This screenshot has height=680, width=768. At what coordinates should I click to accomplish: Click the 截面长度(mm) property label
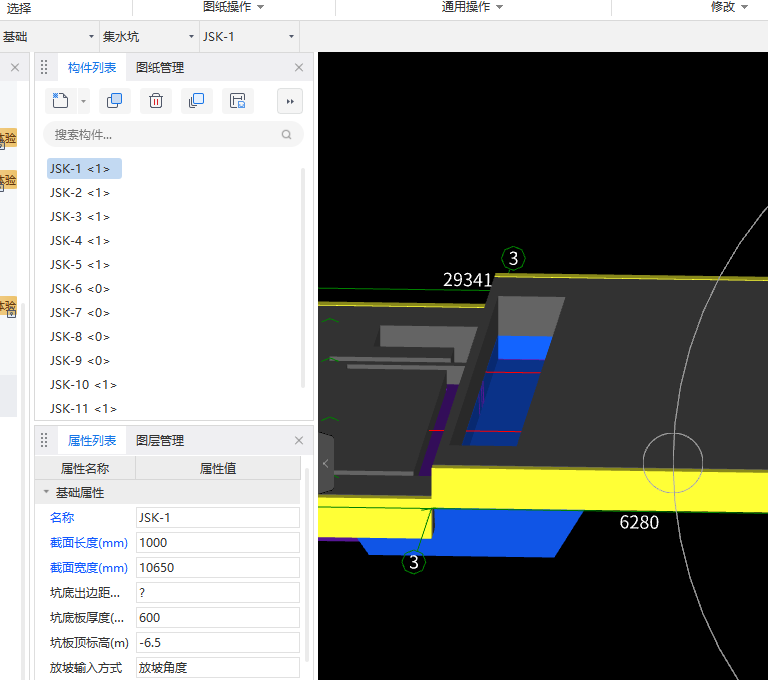[x=89, y=543]
